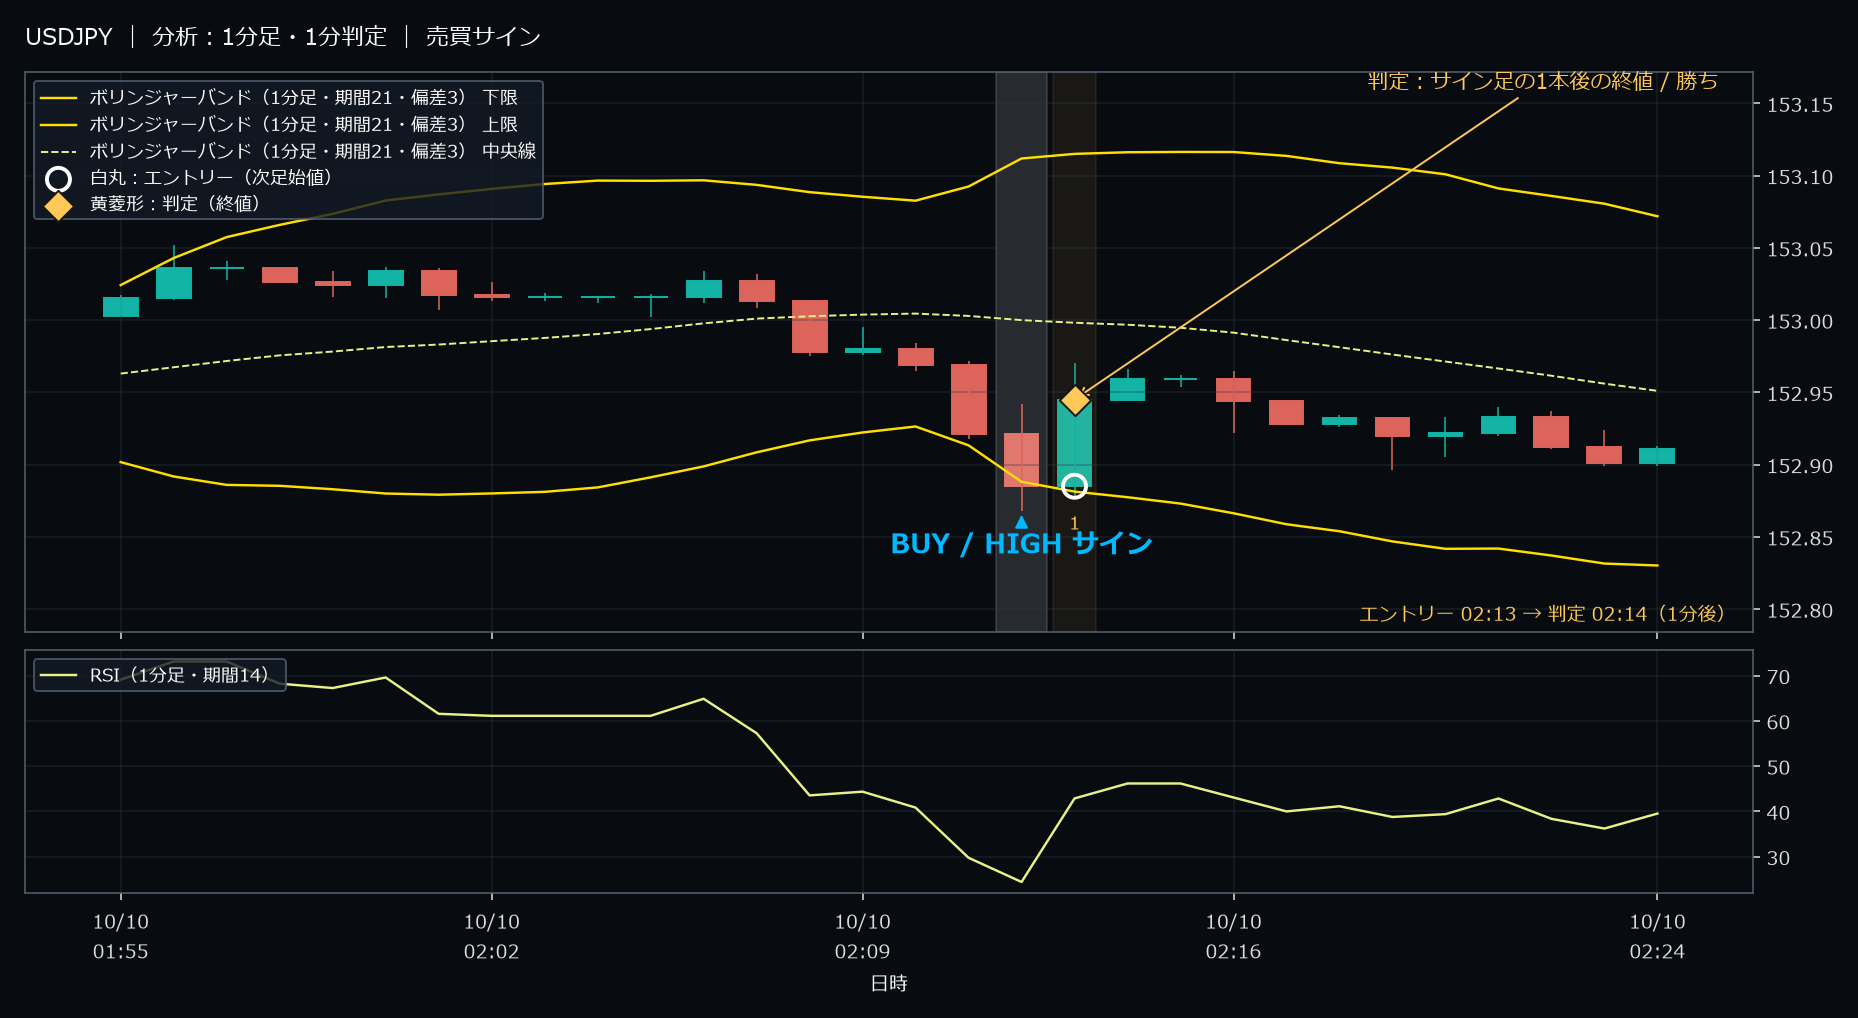Viewport: 1858px width, 1018px height.
Task: Click the 152.80 price axis label
Action: click(1799, 610)
